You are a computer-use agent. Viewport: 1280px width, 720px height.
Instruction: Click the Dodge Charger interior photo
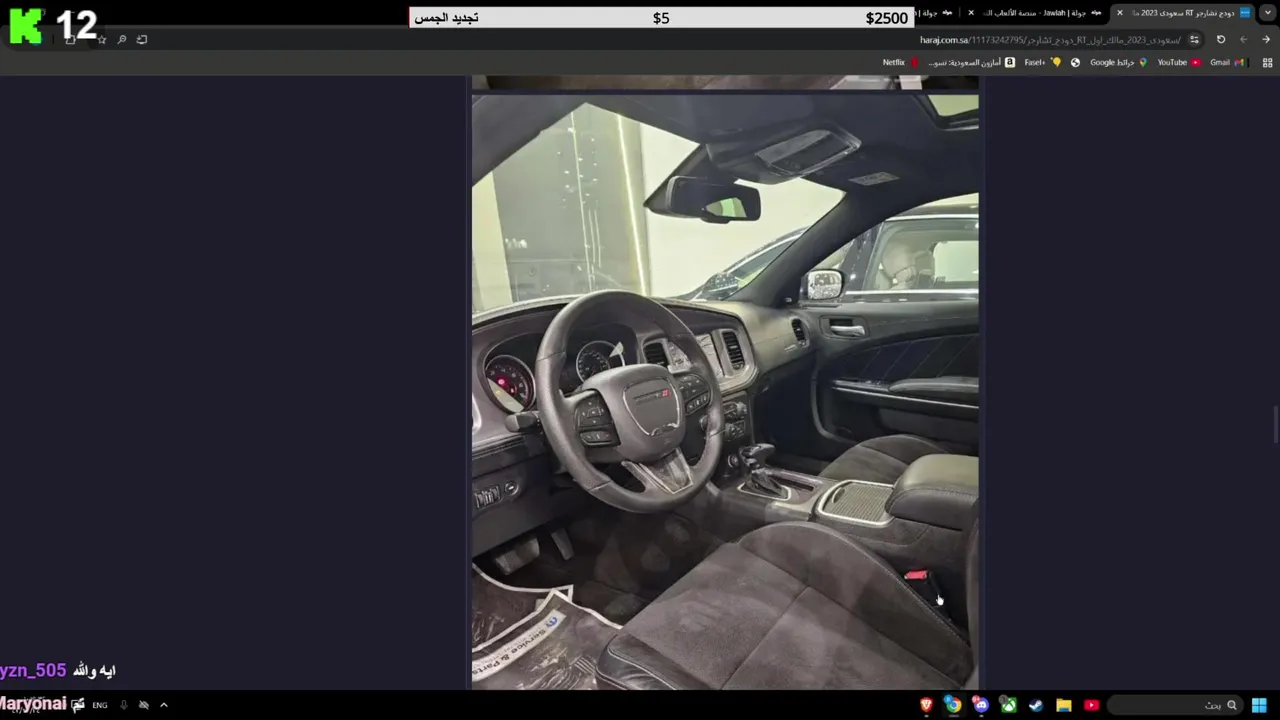[725, 391]
